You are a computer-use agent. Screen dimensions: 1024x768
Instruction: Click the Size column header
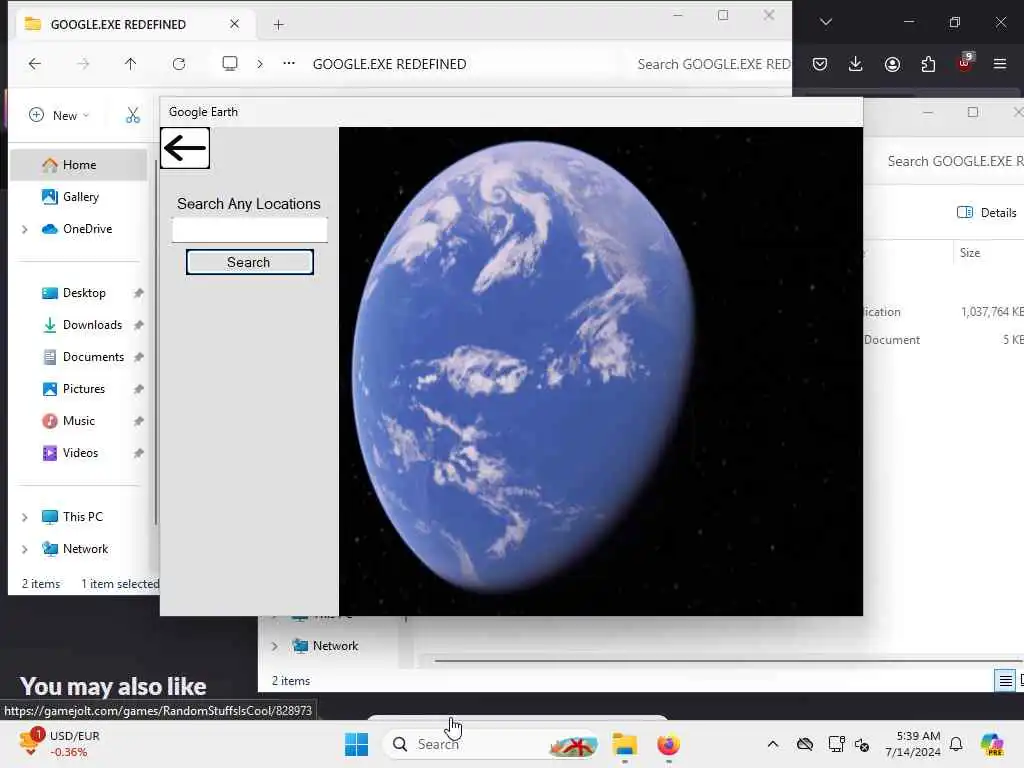click(970, 253)
